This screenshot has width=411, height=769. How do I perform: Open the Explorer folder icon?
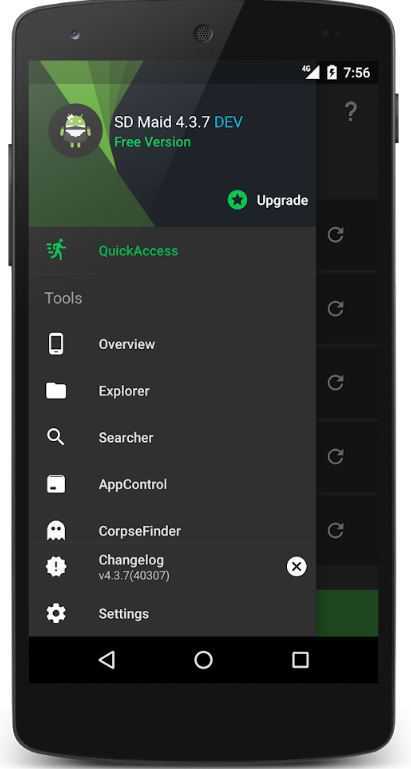click(x=56, y=391)
